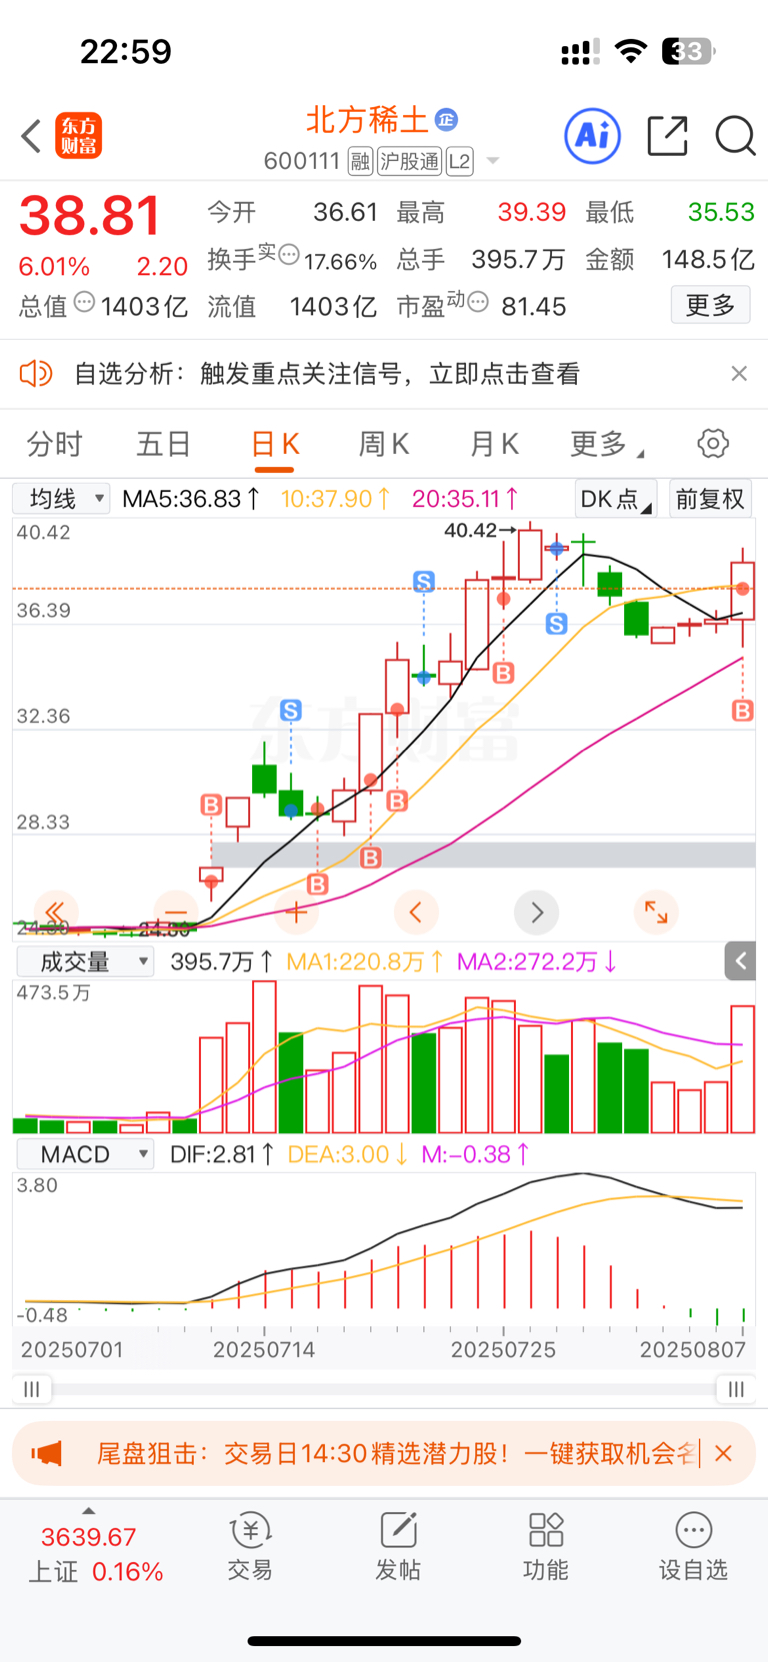Zoom in chart with plus button
The image size is (768, 1663).
tap(296, 912)
